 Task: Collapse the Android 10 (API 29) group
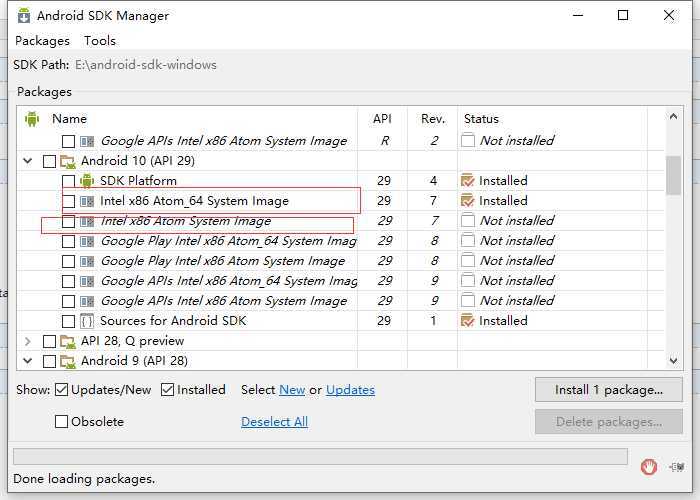[x=28, y=161]
